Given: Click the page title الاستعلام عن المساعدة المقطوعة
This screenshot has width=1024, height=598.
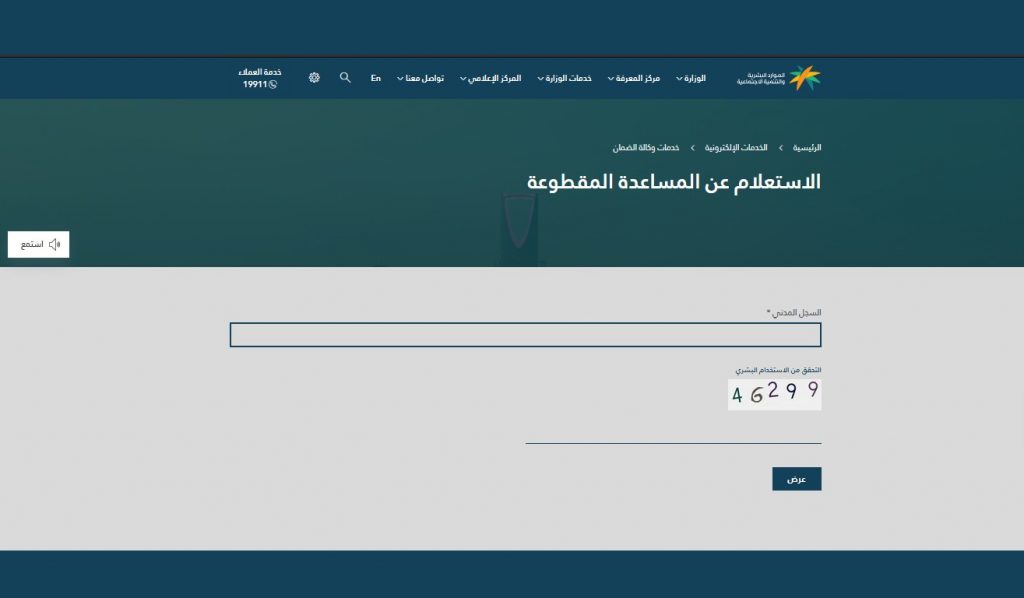Looking at the screenshot, I should pyautogui.click(x=673, y=181).
